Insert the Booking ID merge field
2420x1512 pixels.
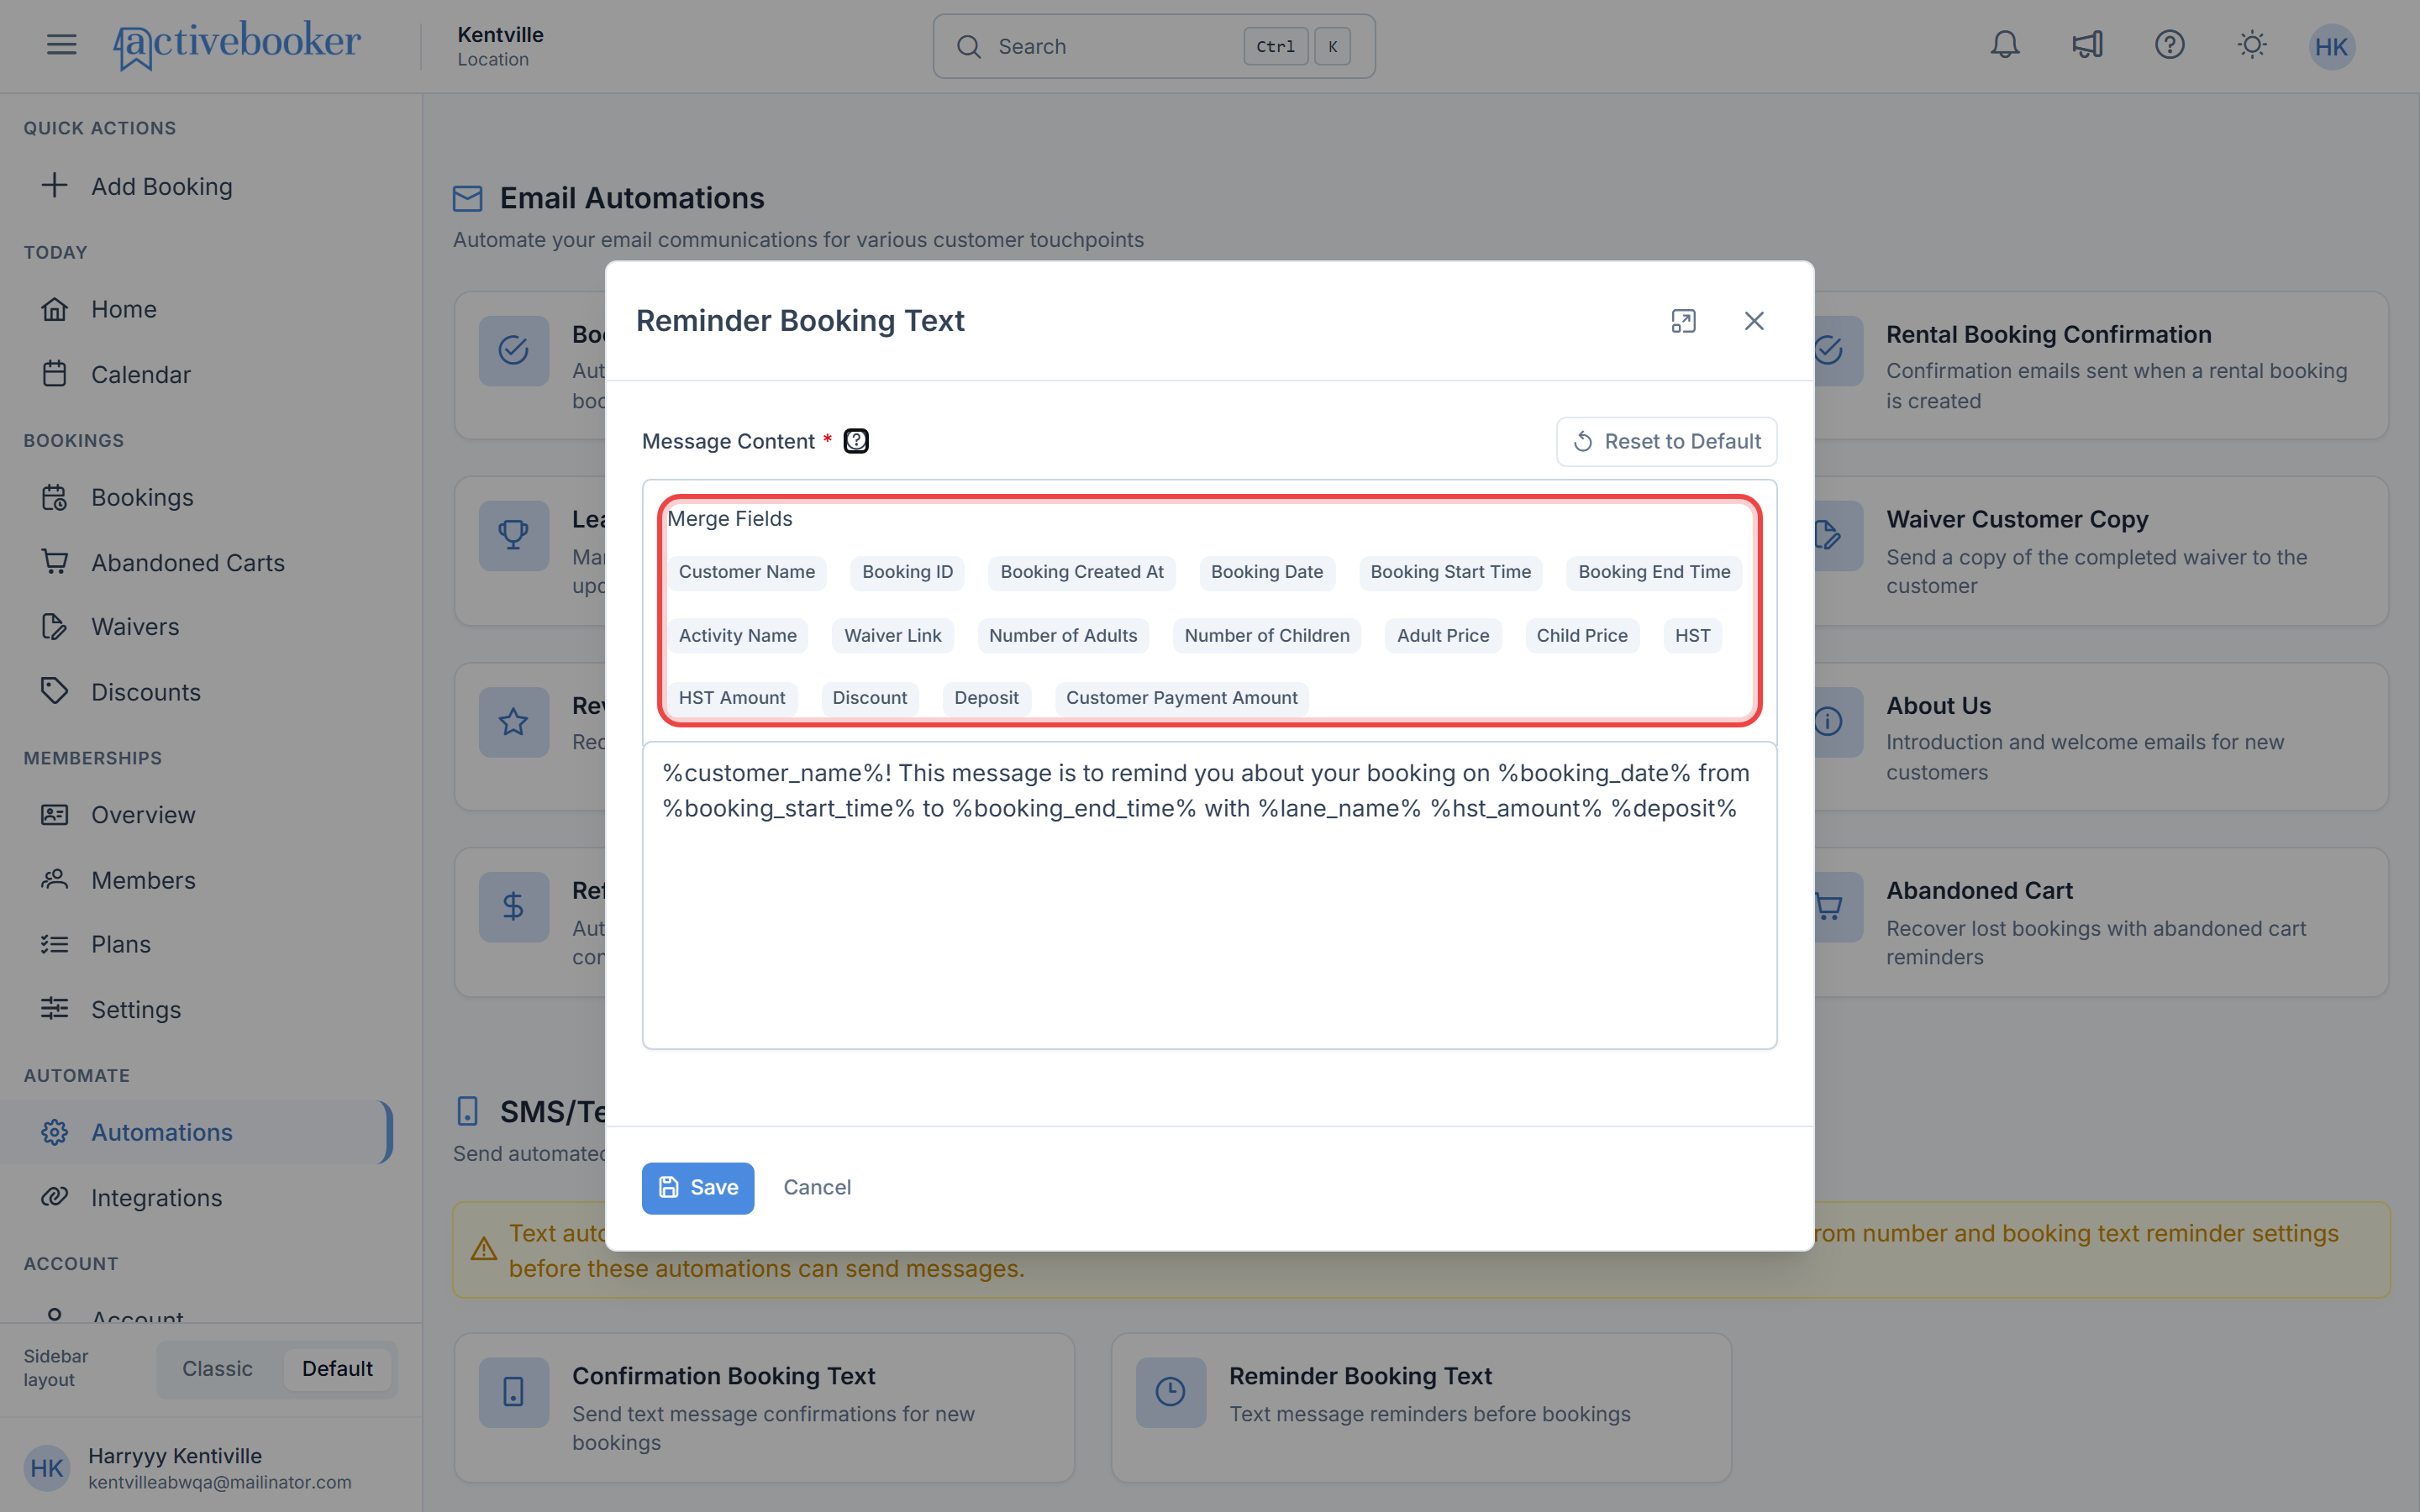[908, 573]
